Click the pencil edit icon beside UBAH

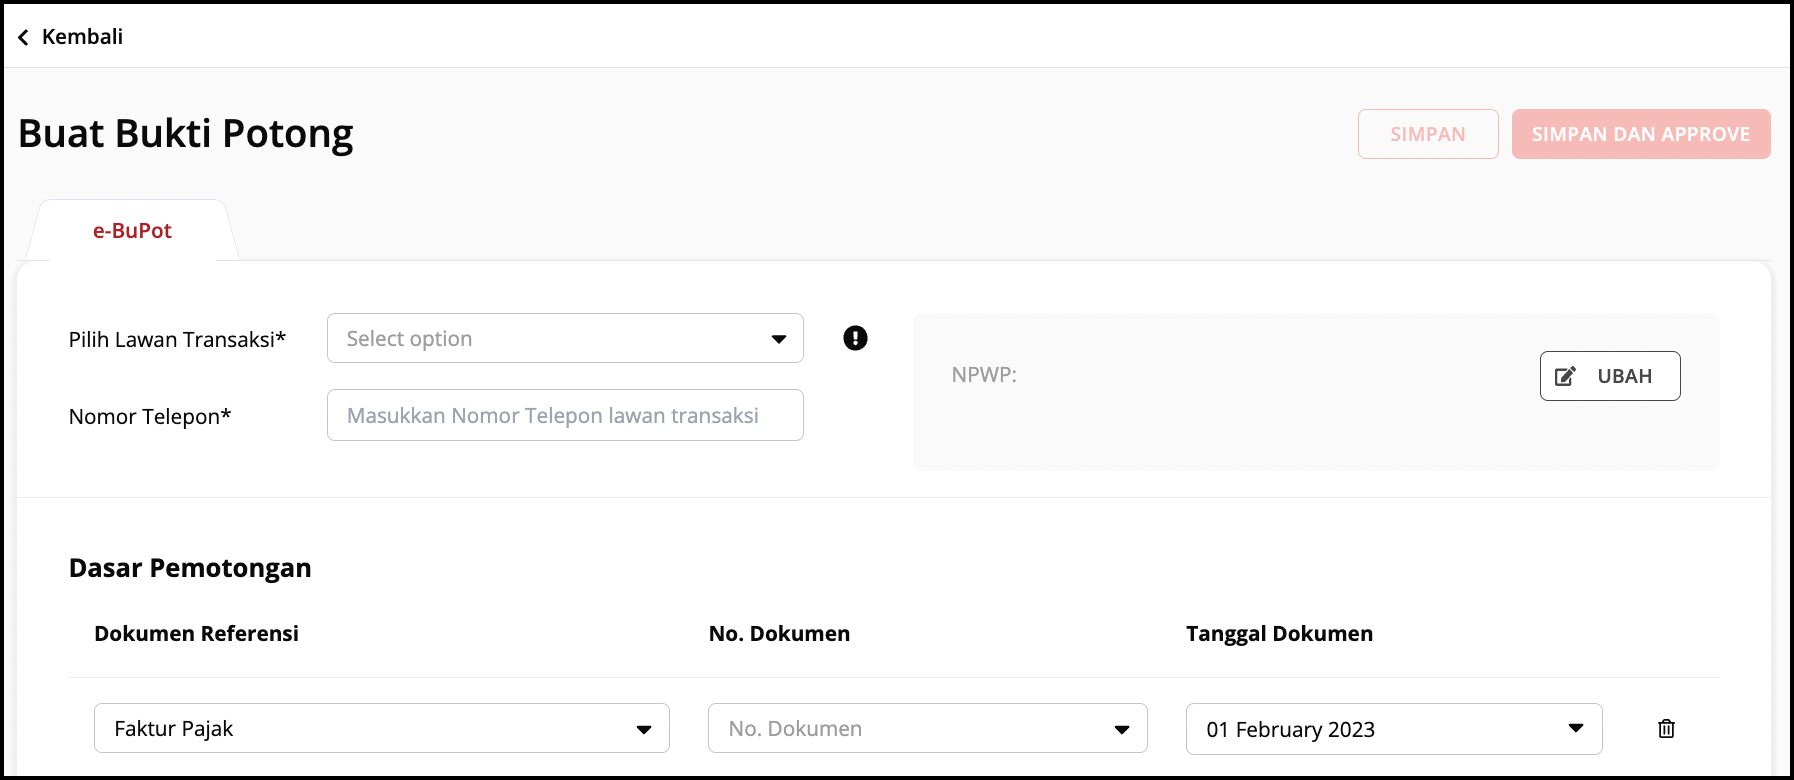click(x=1565, y=376)
